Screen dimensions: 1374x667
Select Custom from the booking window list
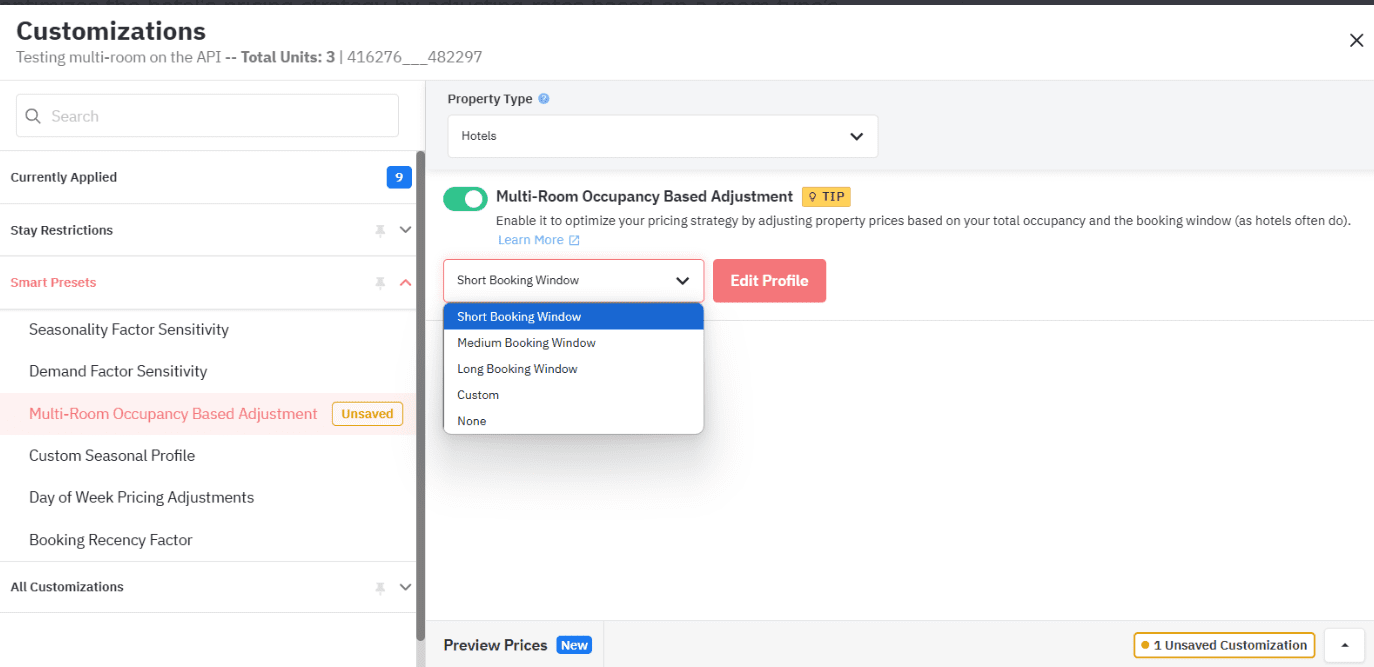[477, 394]
